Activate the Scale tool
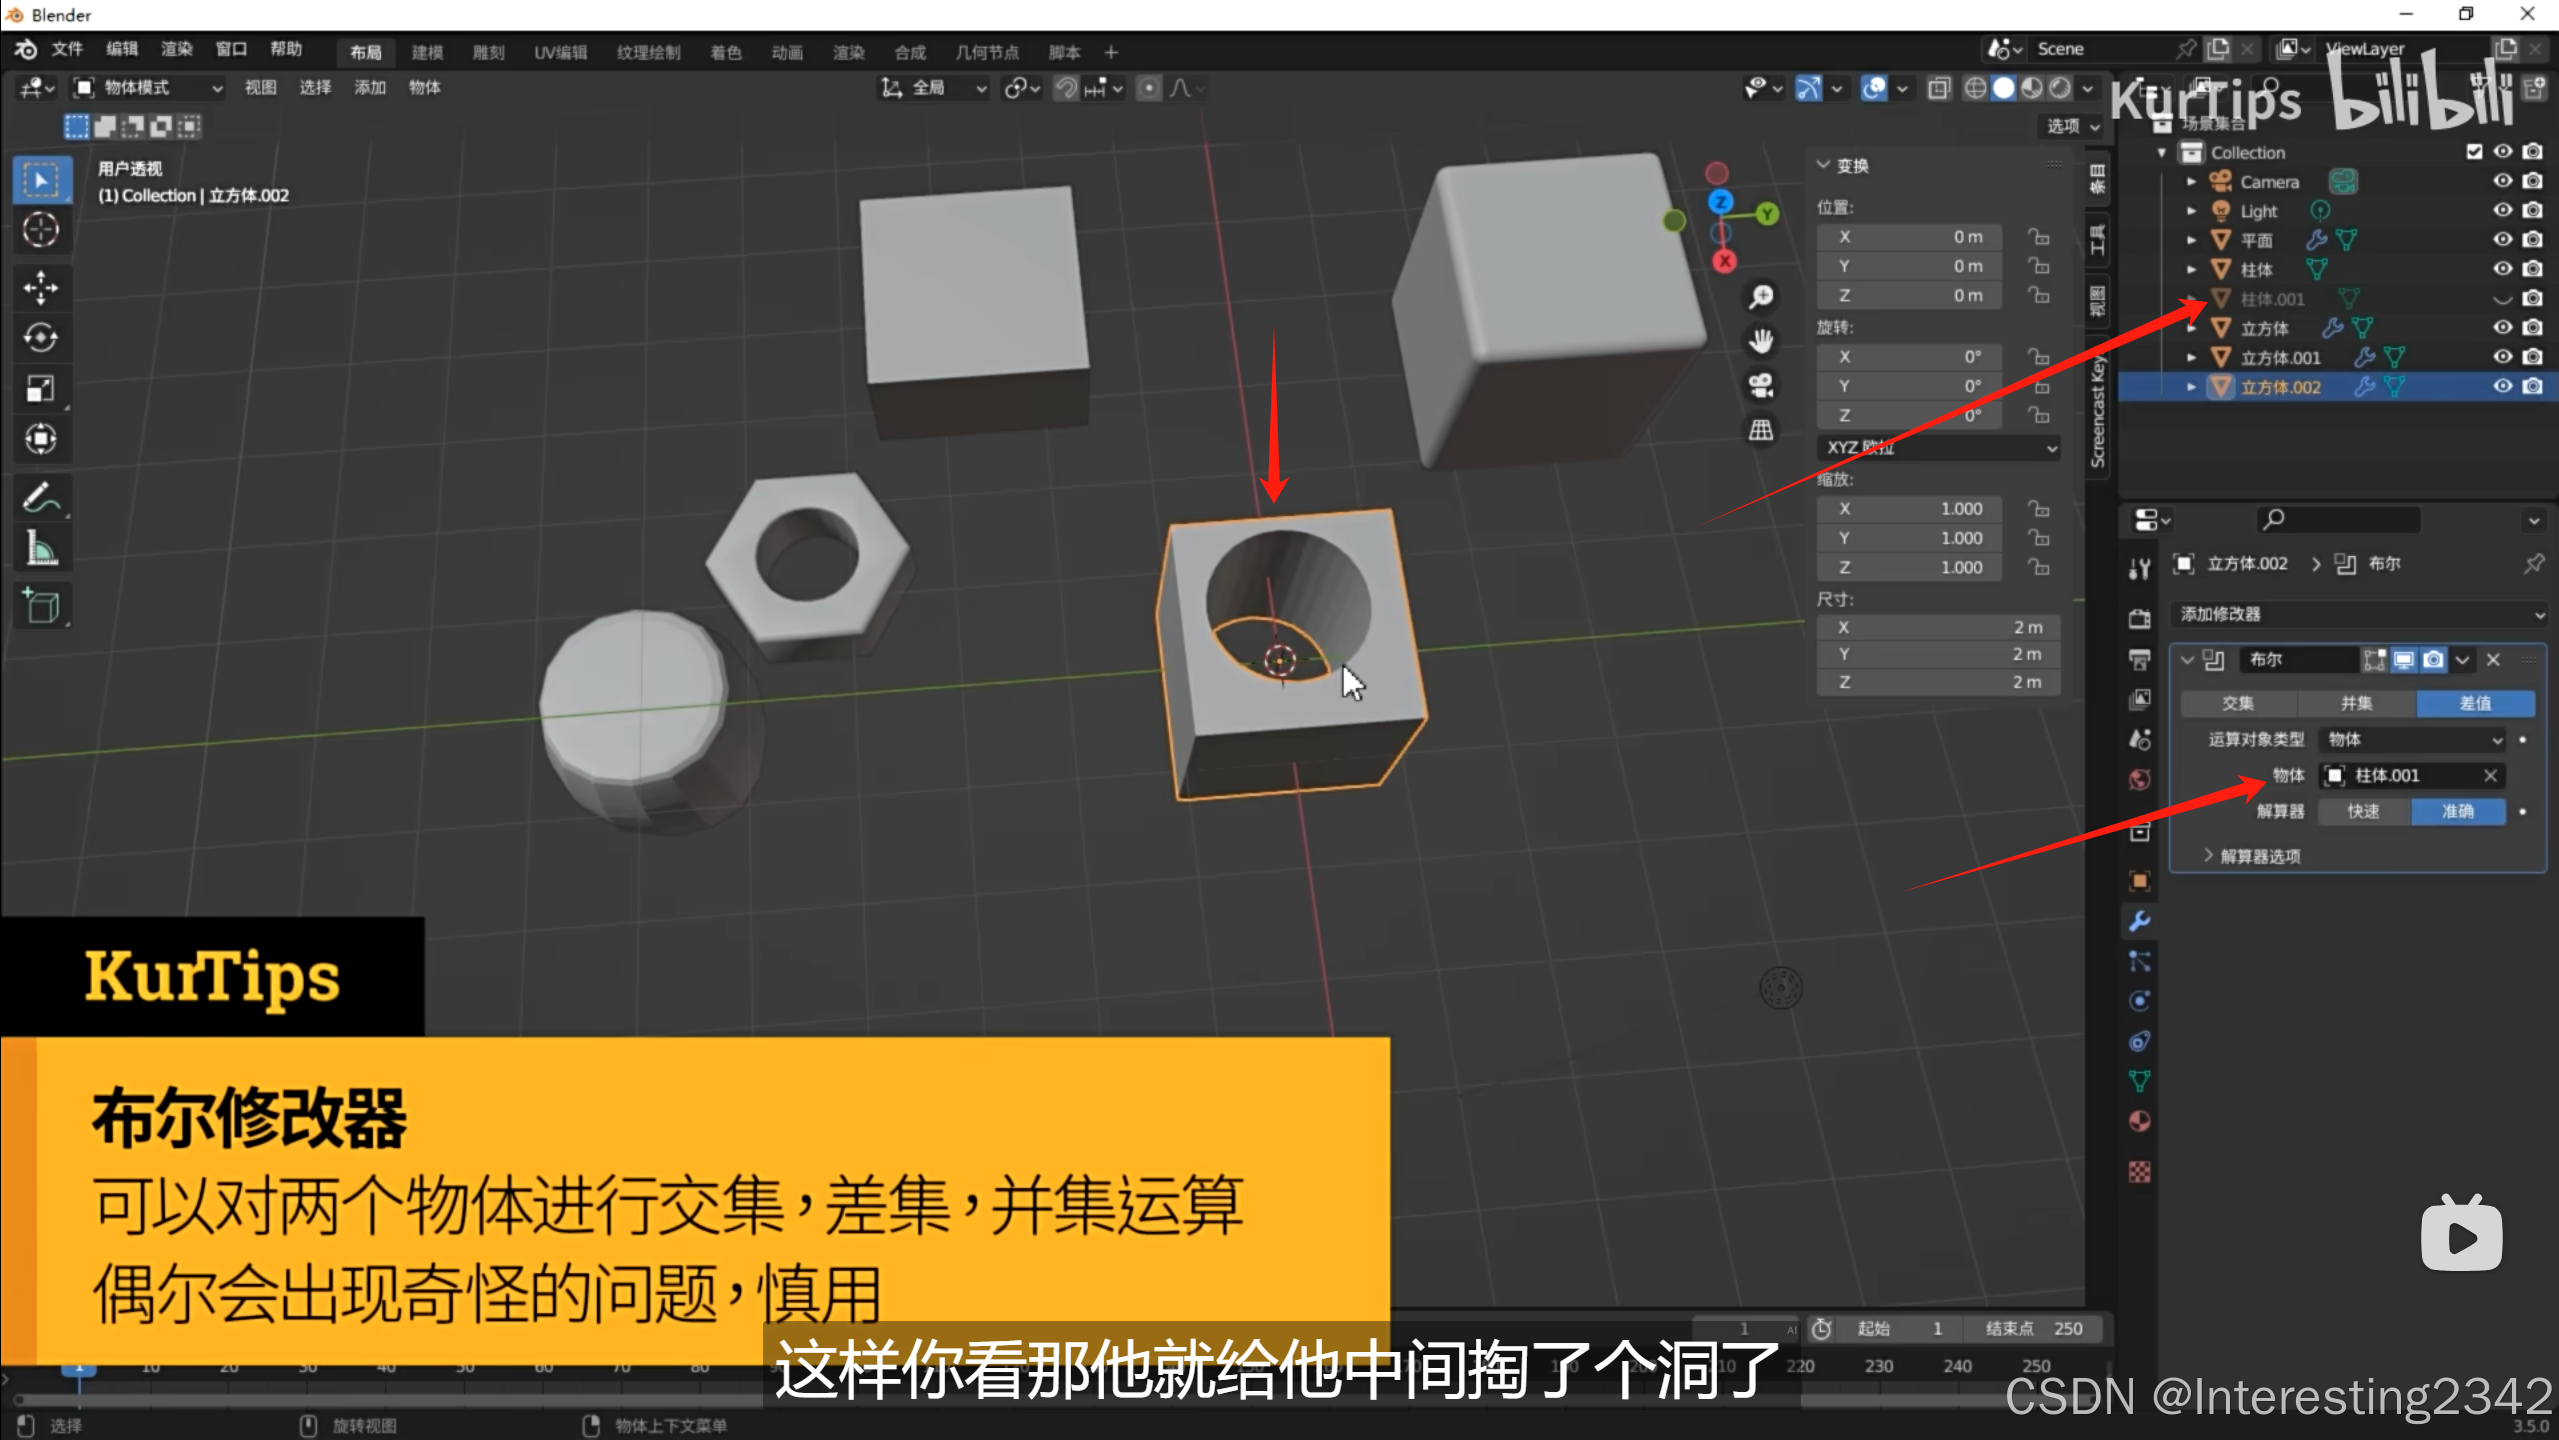Image resolution: width=2559 pixels, height=1440 pixels. pos(41,388)
